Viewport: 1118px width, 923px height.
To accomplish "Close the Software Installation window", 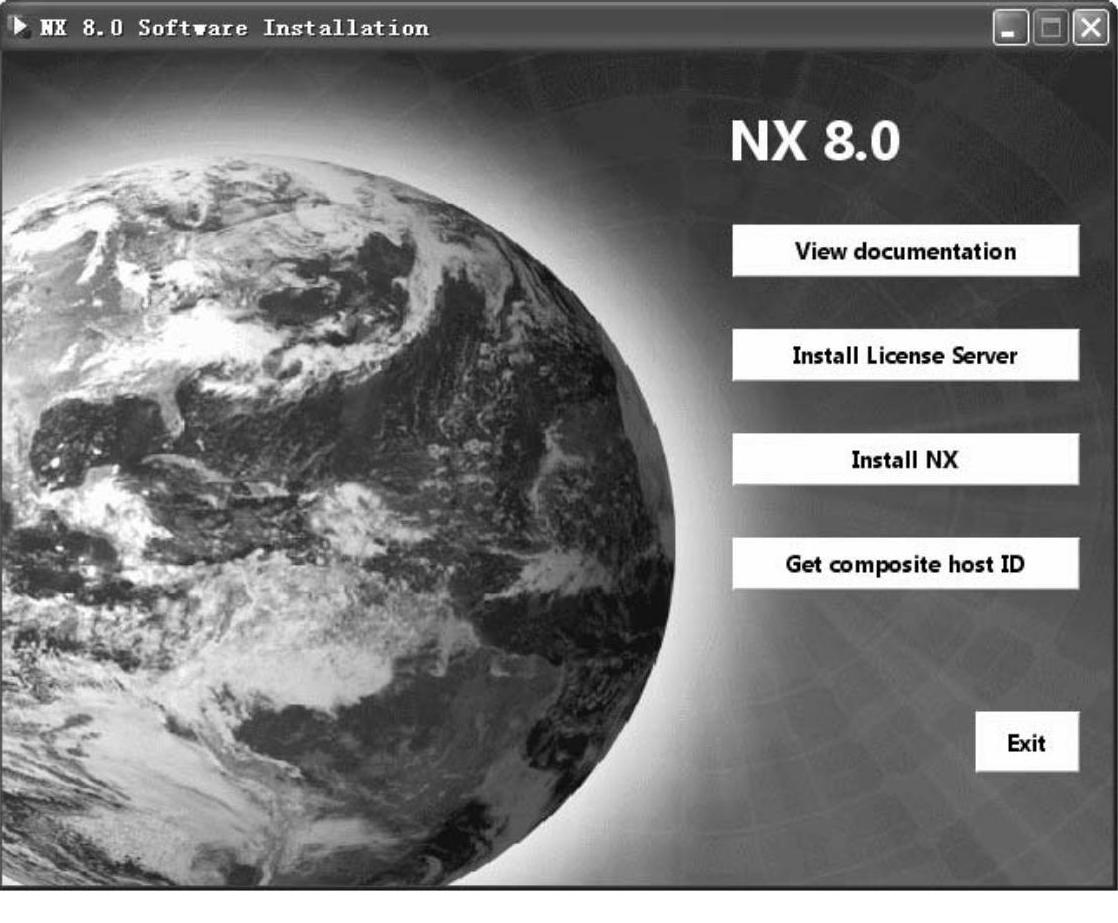I will click(x=1091, y=28).
